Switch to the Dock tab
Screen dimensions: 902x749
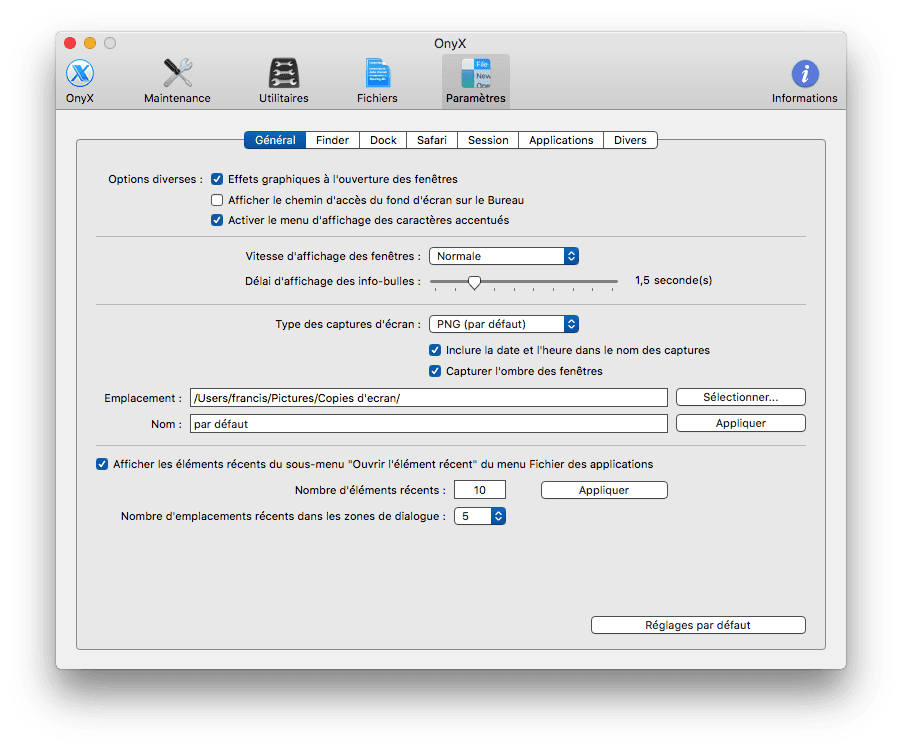pos(383,140)
